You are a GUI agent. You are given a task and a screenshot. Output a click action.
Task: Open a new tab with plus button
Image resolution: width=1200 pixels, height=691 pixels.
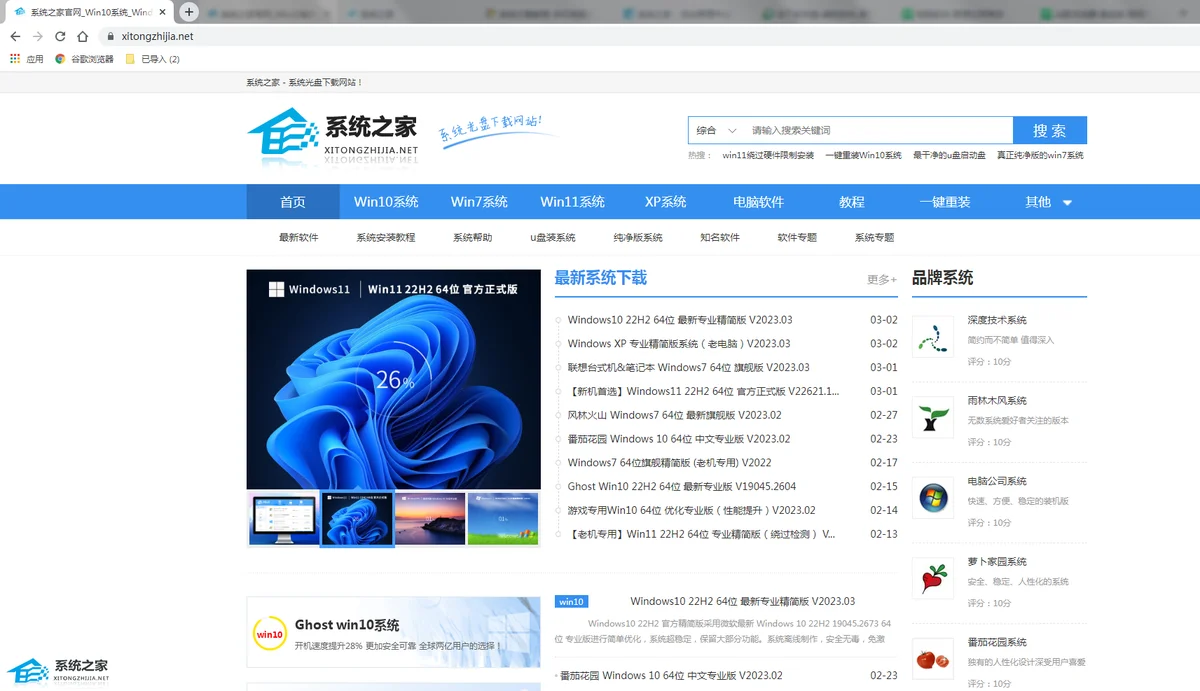click(188, 12)
